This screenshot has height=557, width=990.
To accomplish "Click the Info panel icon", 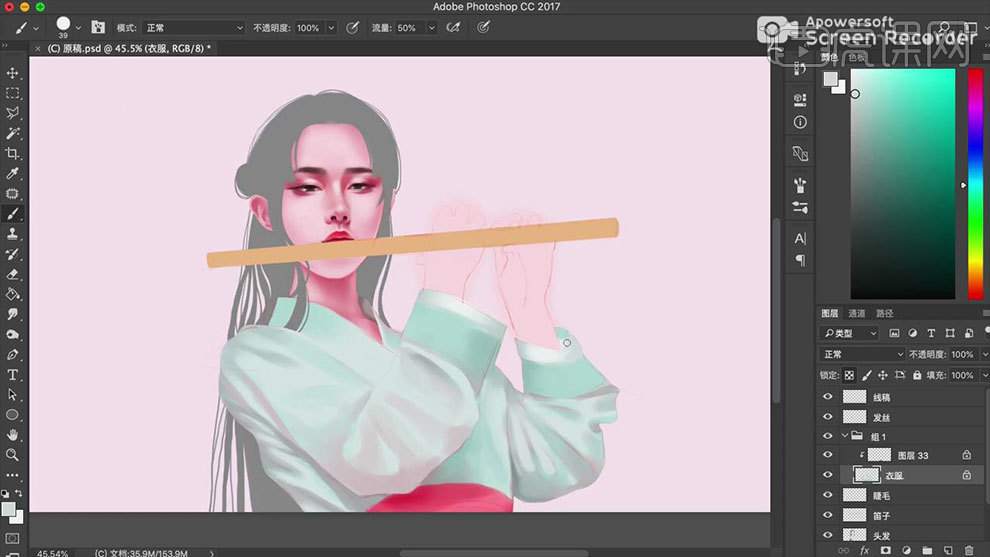I will (x=800, y=123).
